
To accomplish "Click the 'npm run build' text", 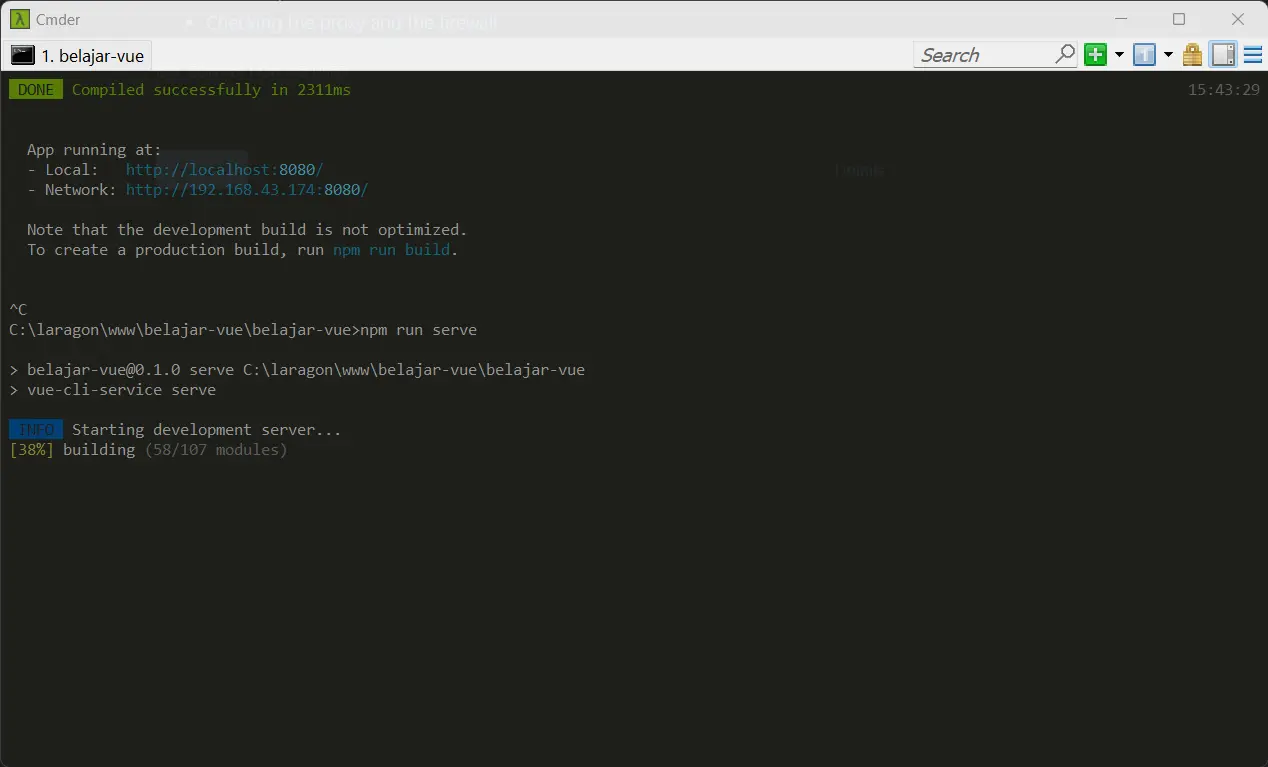I will pyautogui.click(x=391, y=250).
